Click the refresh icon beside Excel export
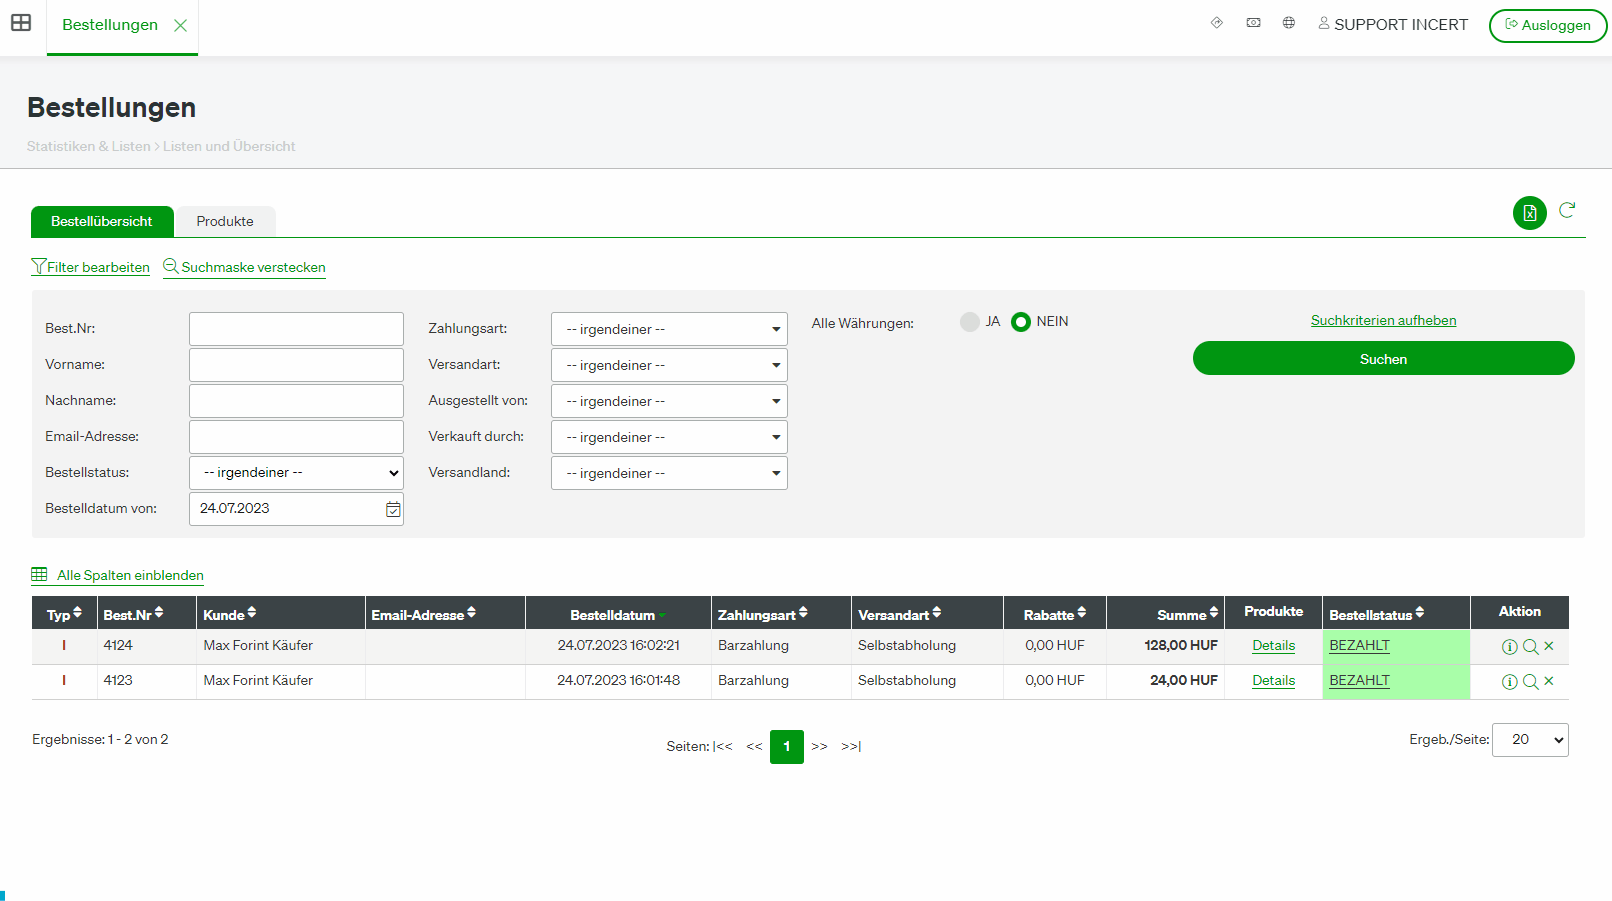 [x=1567, y=210]
